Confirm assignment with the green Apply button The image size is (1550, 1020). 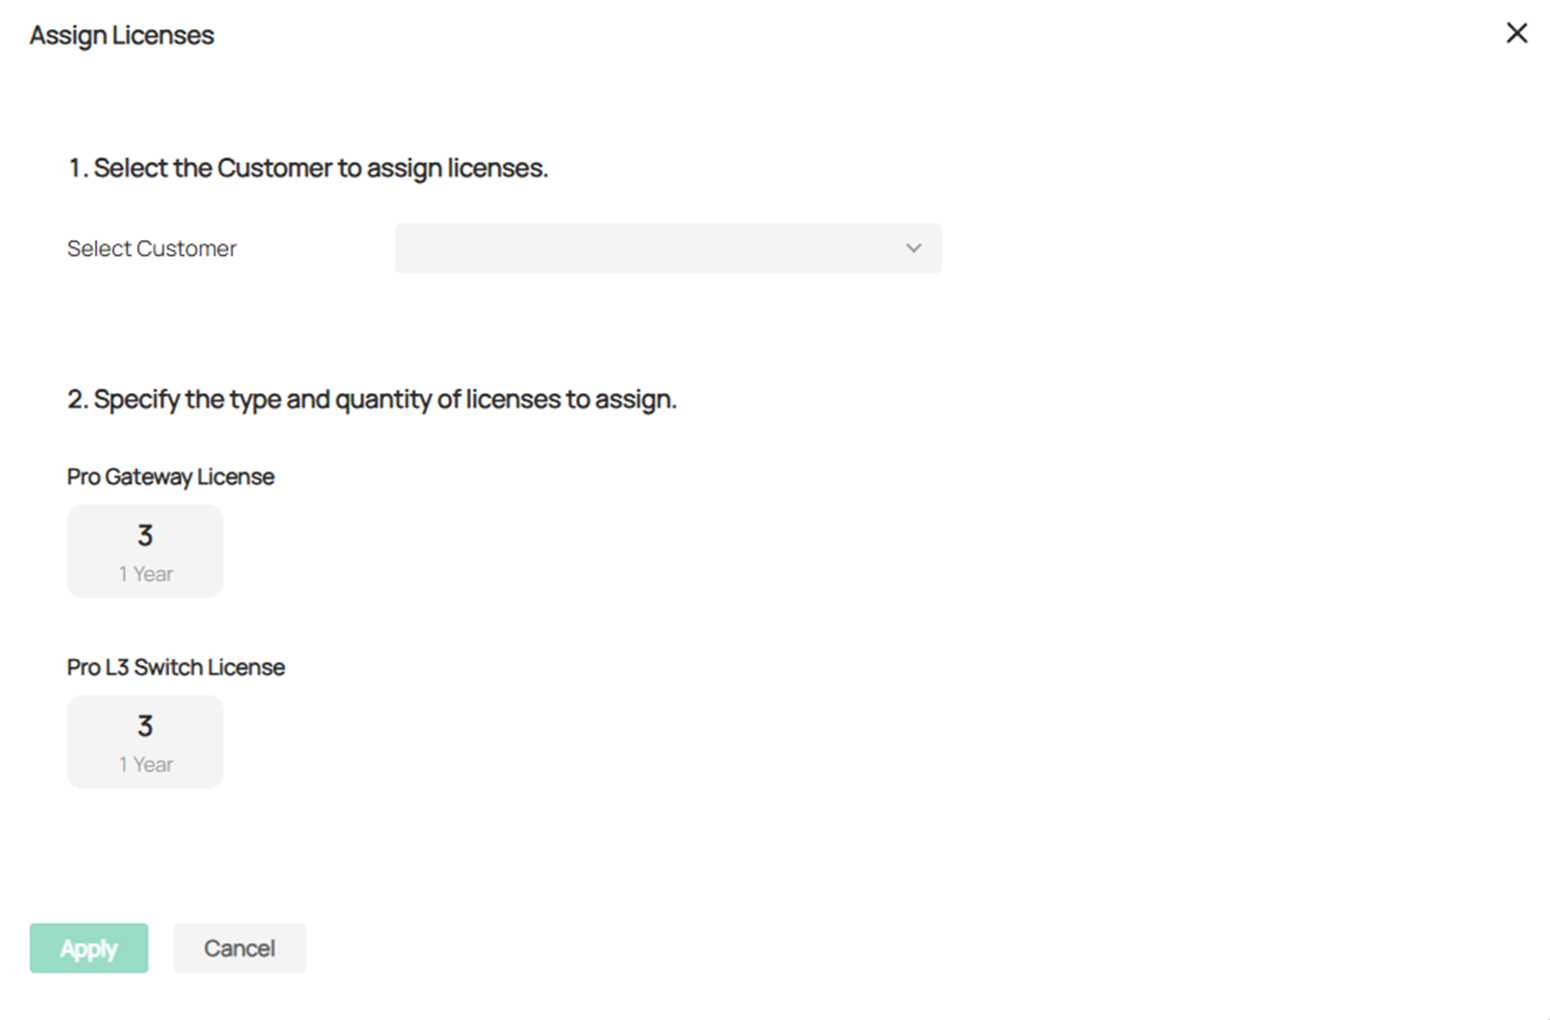click(88, 948)
